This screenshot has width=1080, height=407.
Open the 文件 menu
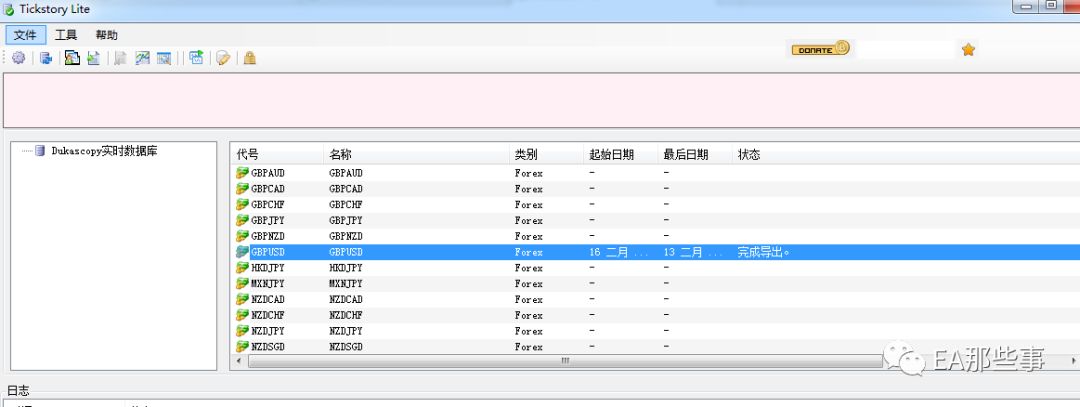[x=25, y=34]
